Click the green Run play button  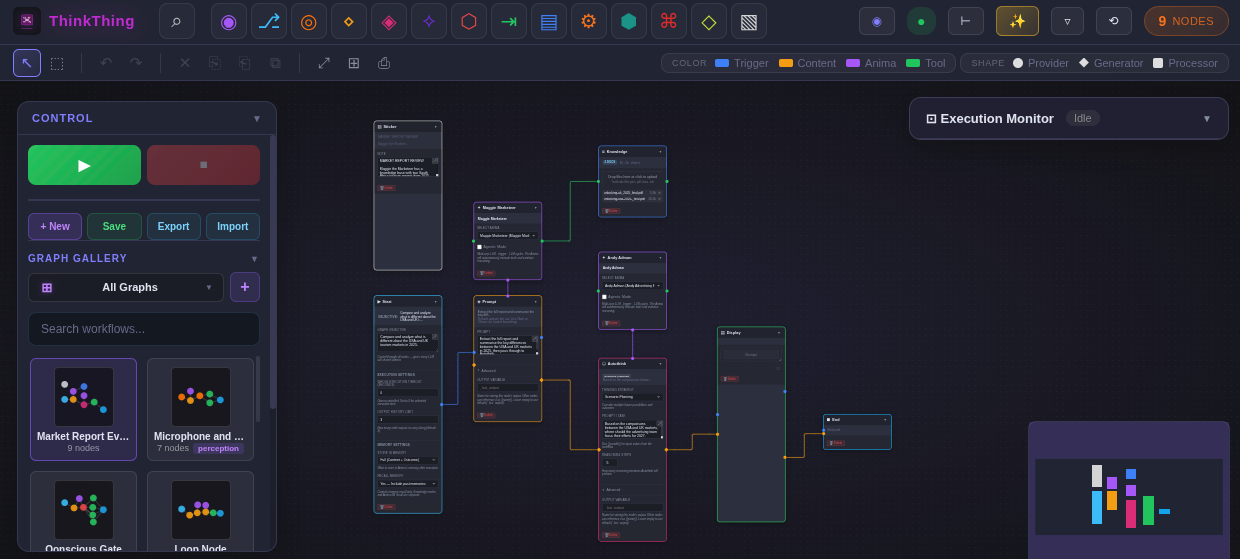84,165
